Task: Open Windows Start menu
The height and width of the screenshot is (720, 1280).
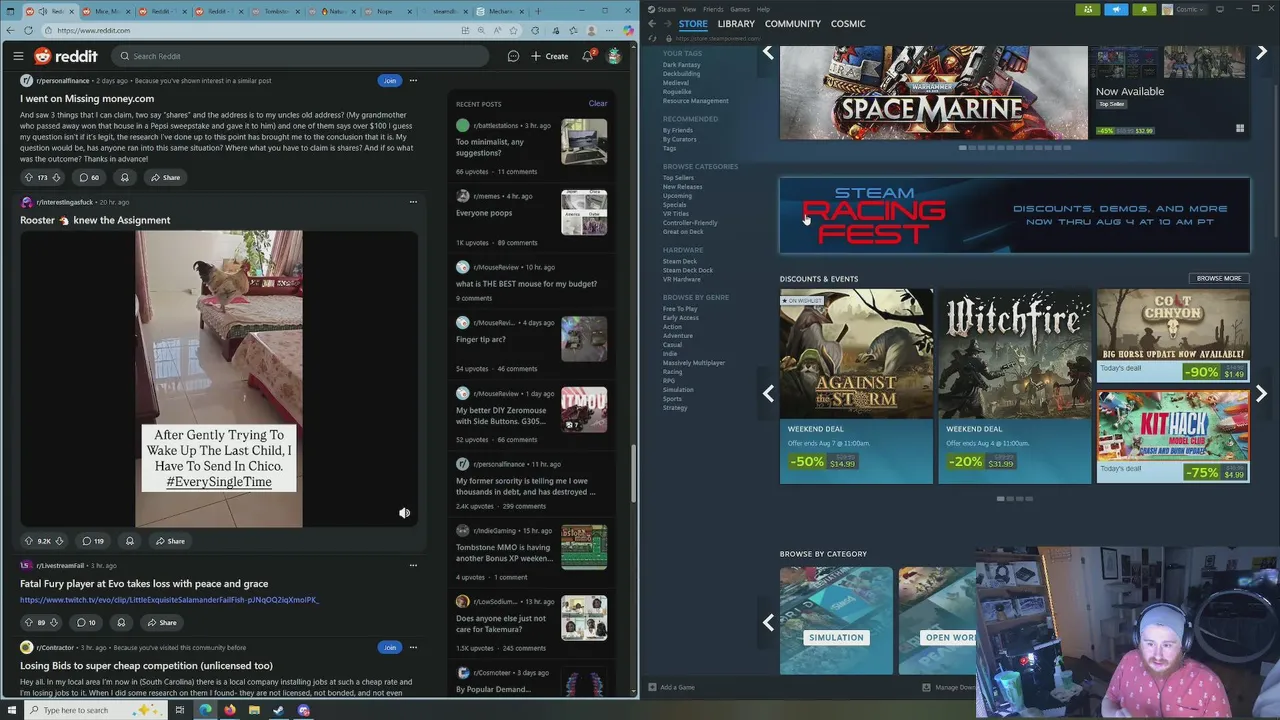Action: pos(10,710)
